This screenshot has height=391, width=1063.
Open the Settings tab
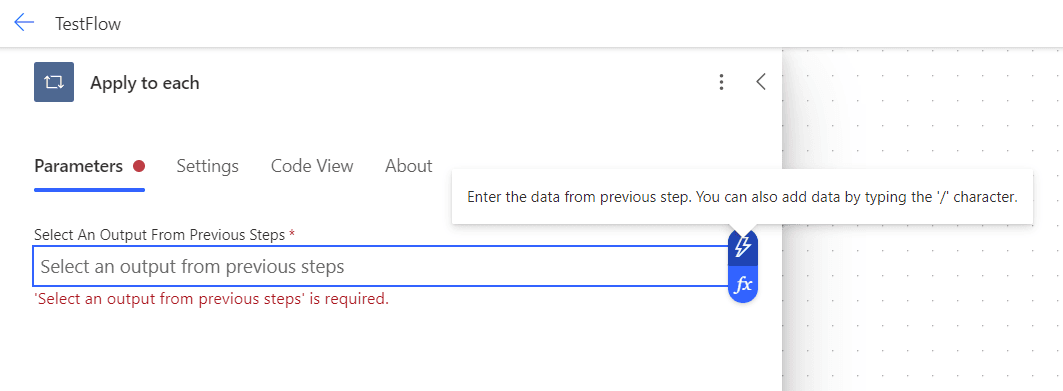pyautogui.click(x=207, y=166)
